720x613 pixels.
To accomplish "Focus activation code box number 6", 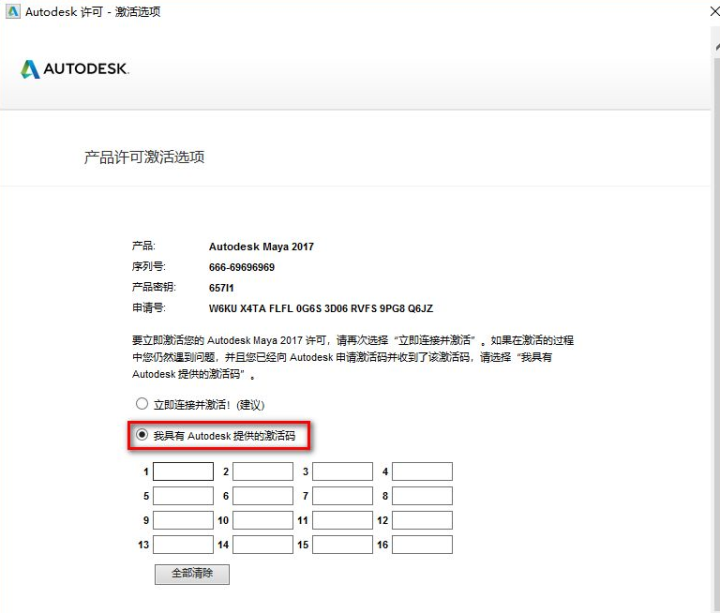I will tap(263, 496).
